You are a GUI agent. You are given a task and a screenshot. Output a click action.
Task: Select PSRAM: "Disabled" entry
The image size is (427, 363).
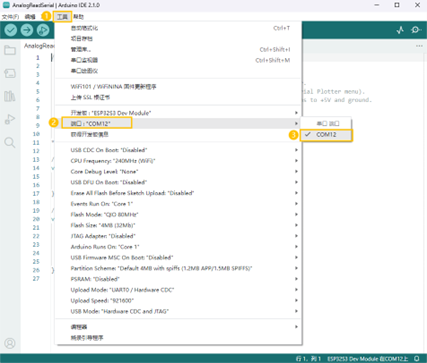point(178,279)
